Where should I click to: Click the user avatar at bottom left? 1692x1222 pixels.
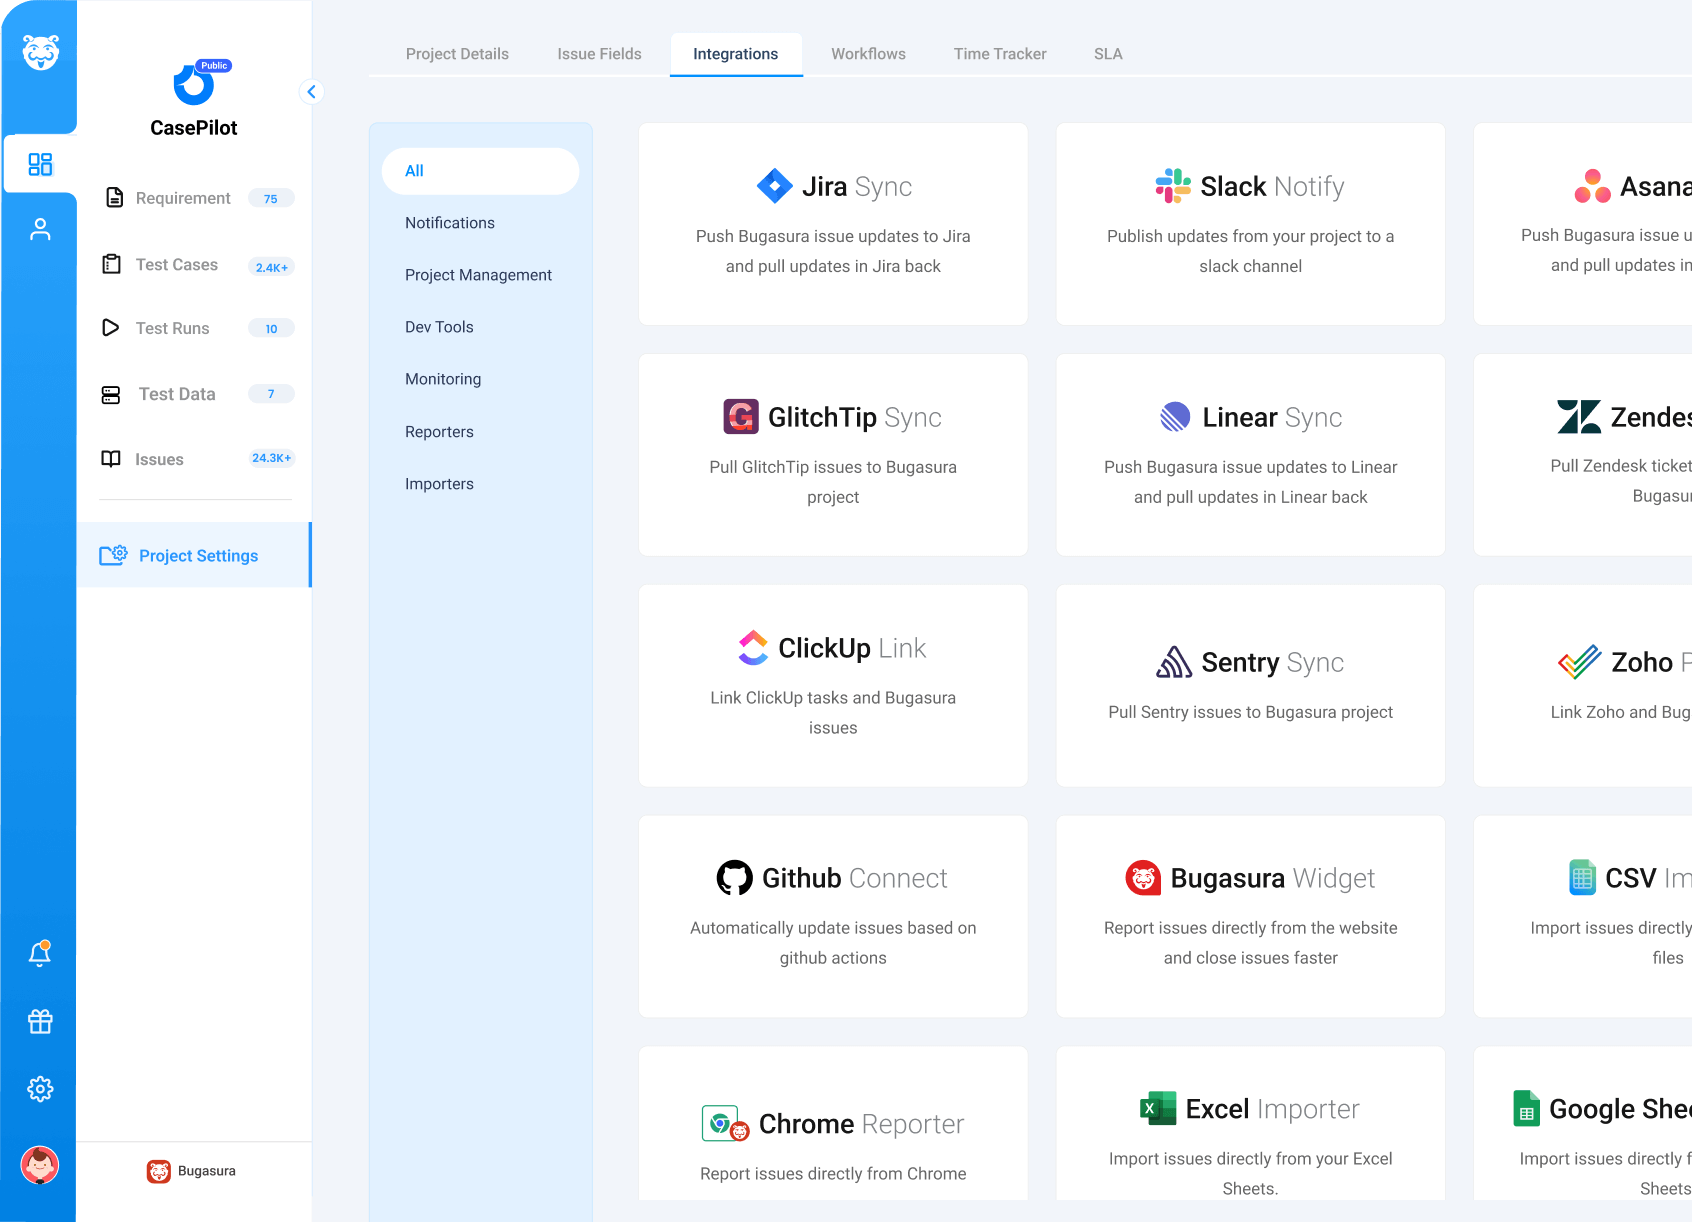pyautogui.click(x=40, y=1165)
